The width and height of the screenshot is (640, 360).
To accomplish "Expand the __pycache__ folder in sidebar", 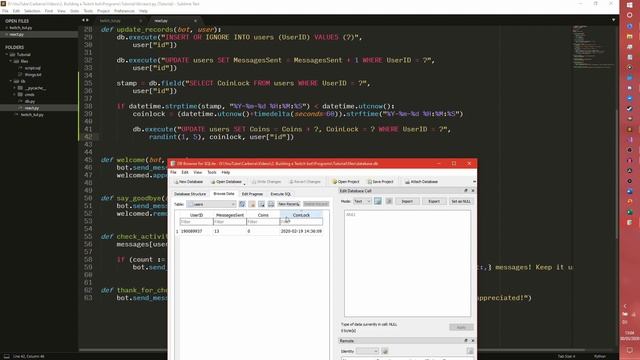I will [x=14, y=88].
